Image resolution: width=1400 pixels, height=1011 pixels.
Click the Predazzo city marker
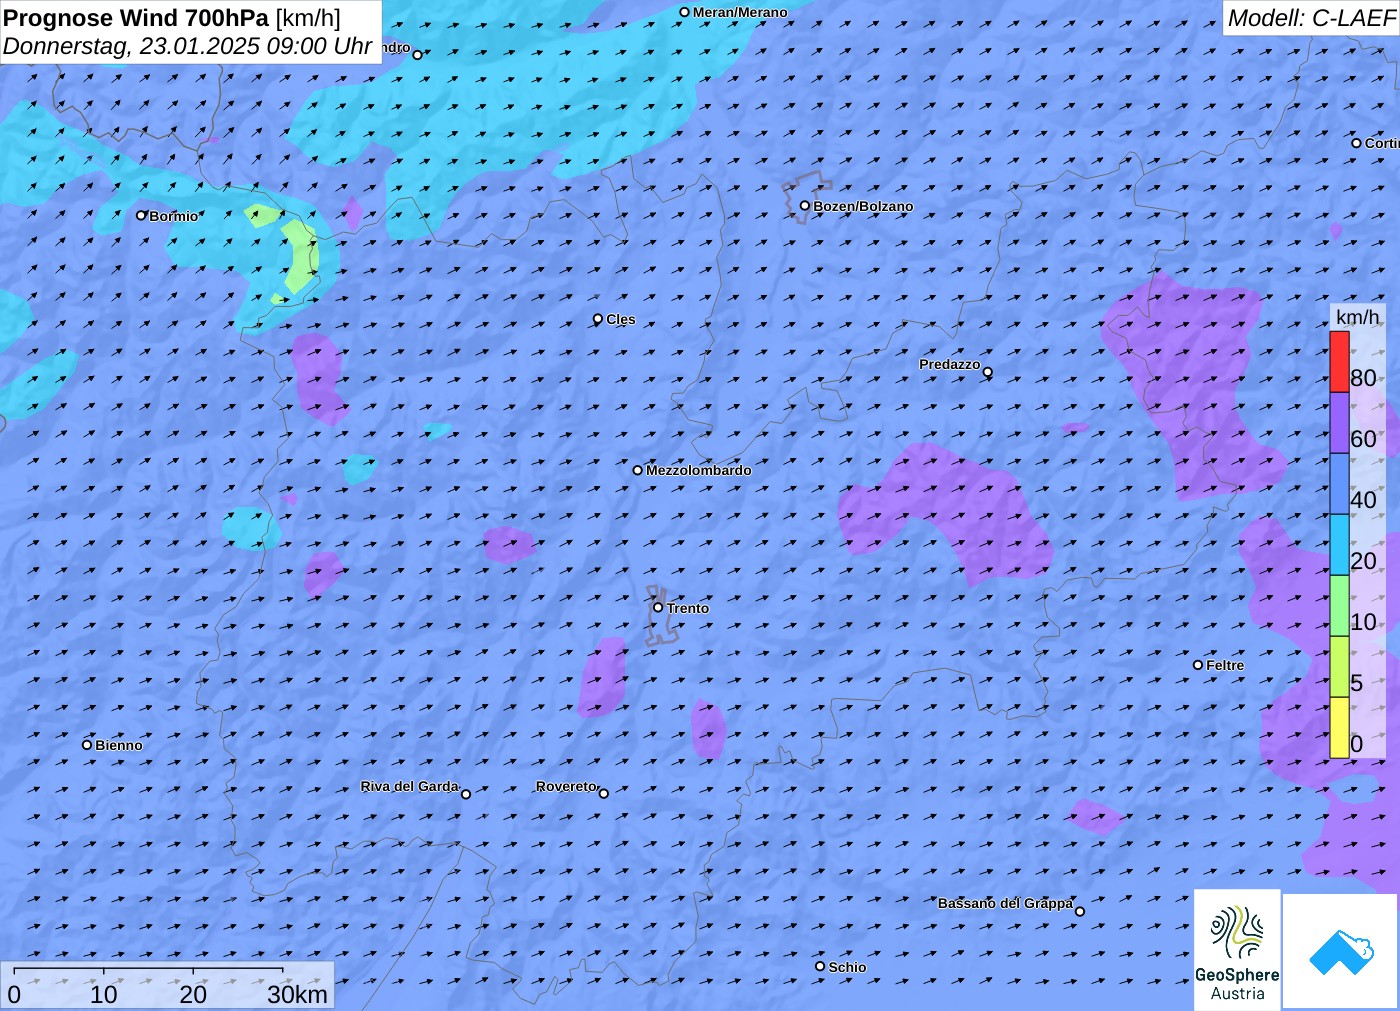(988, 372)
